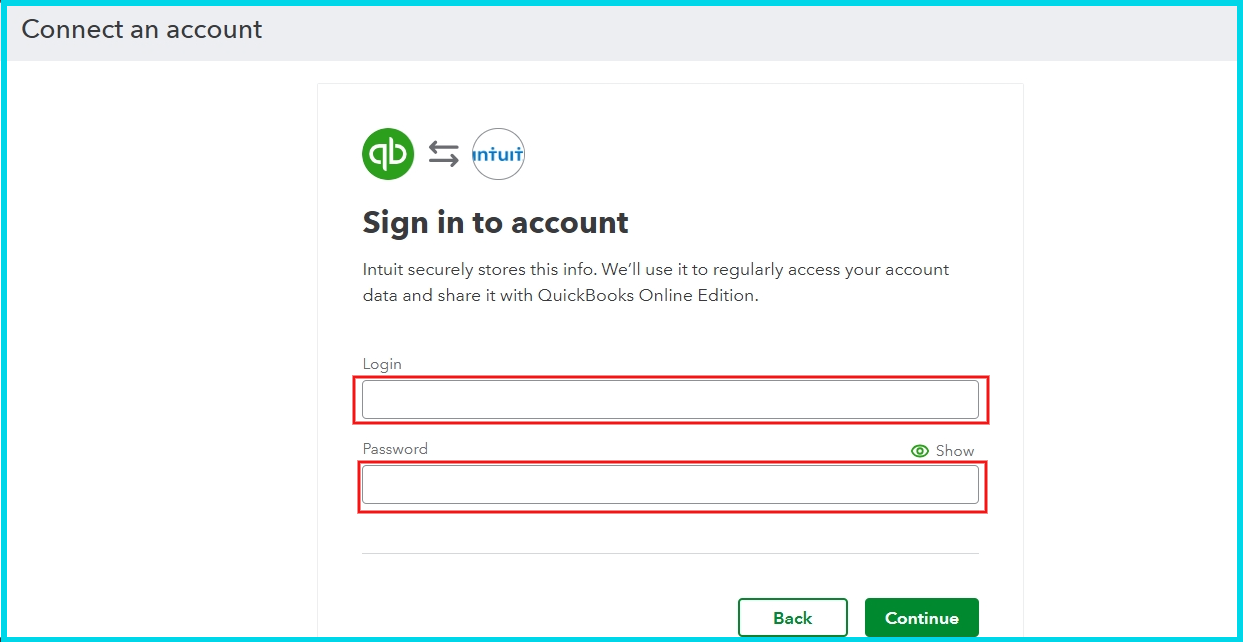The width and height of the screenshot is (1243, 642).
Task: Click the "Show" text beside the eye icon
Action: pos(955,451)
